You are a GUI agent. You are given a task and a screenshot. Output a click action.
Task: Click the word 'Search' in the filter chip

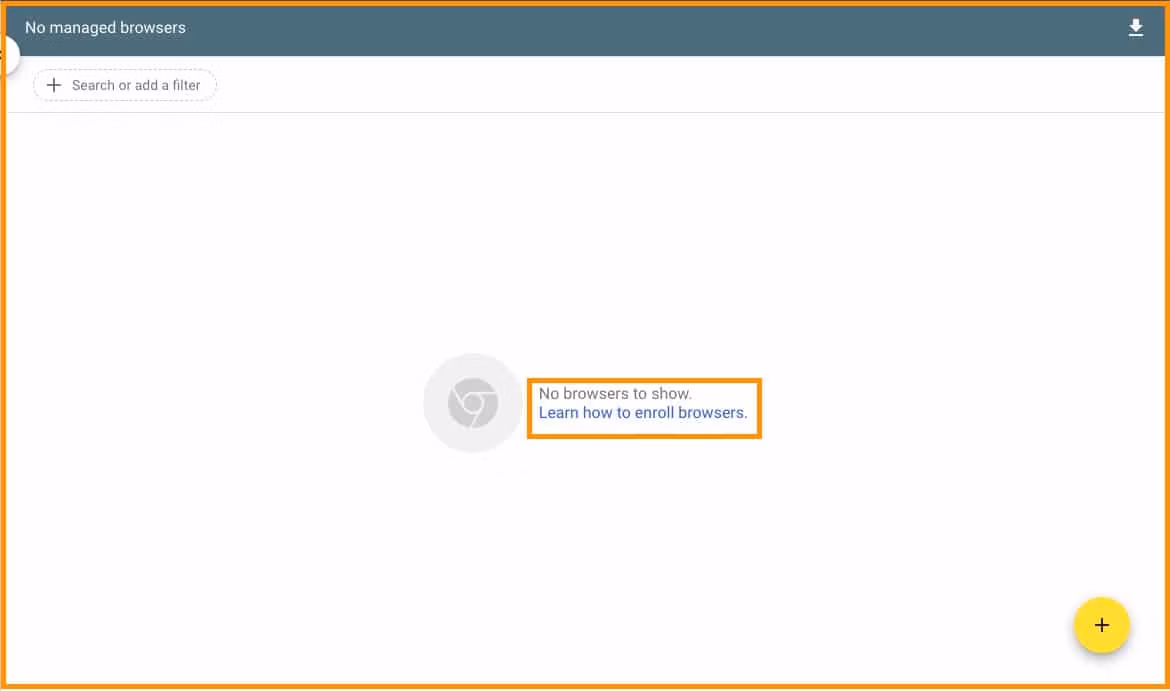click(x=93, y=85)
